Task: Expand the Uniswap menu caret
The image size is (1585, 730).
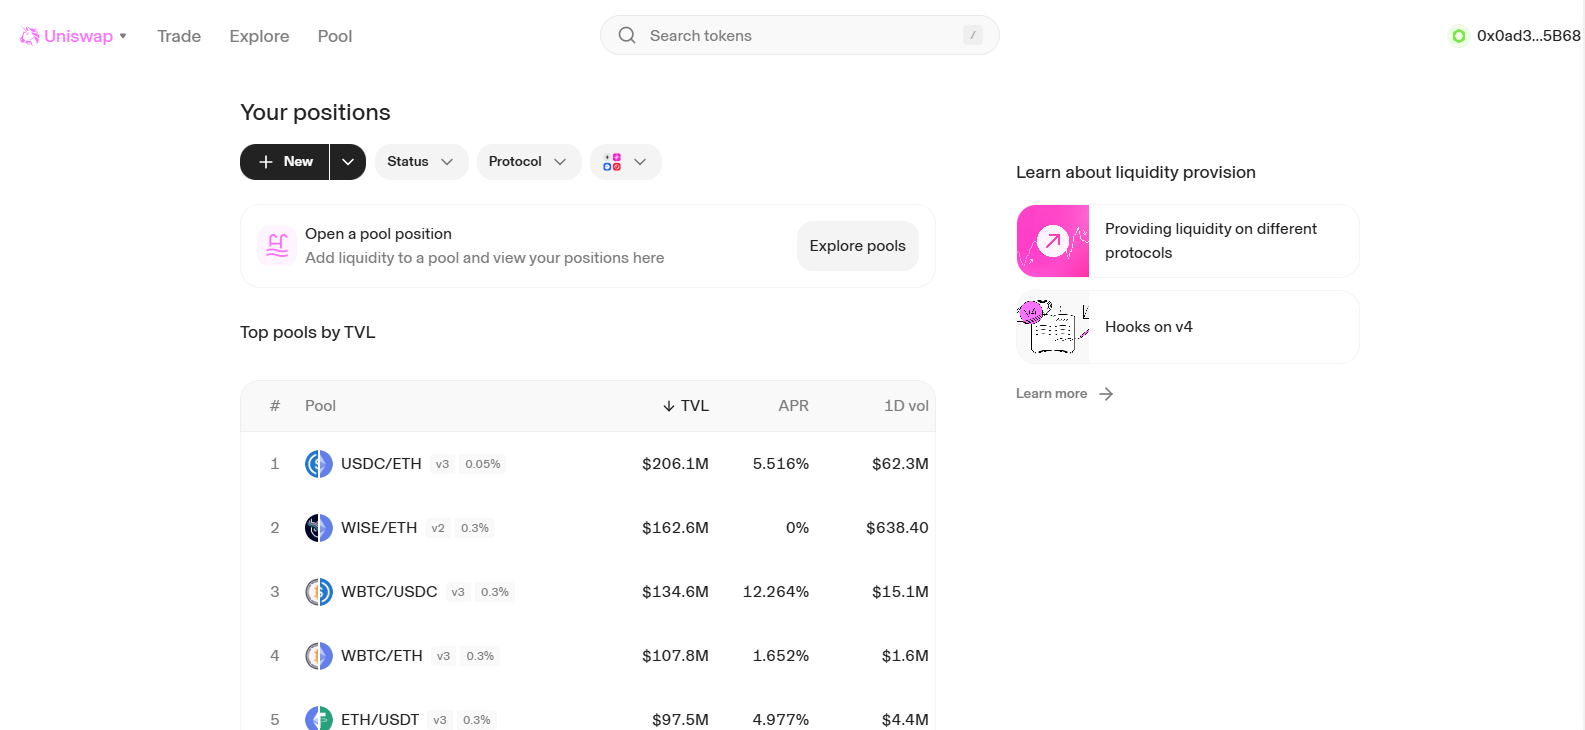Action: (x=123, y=36)
